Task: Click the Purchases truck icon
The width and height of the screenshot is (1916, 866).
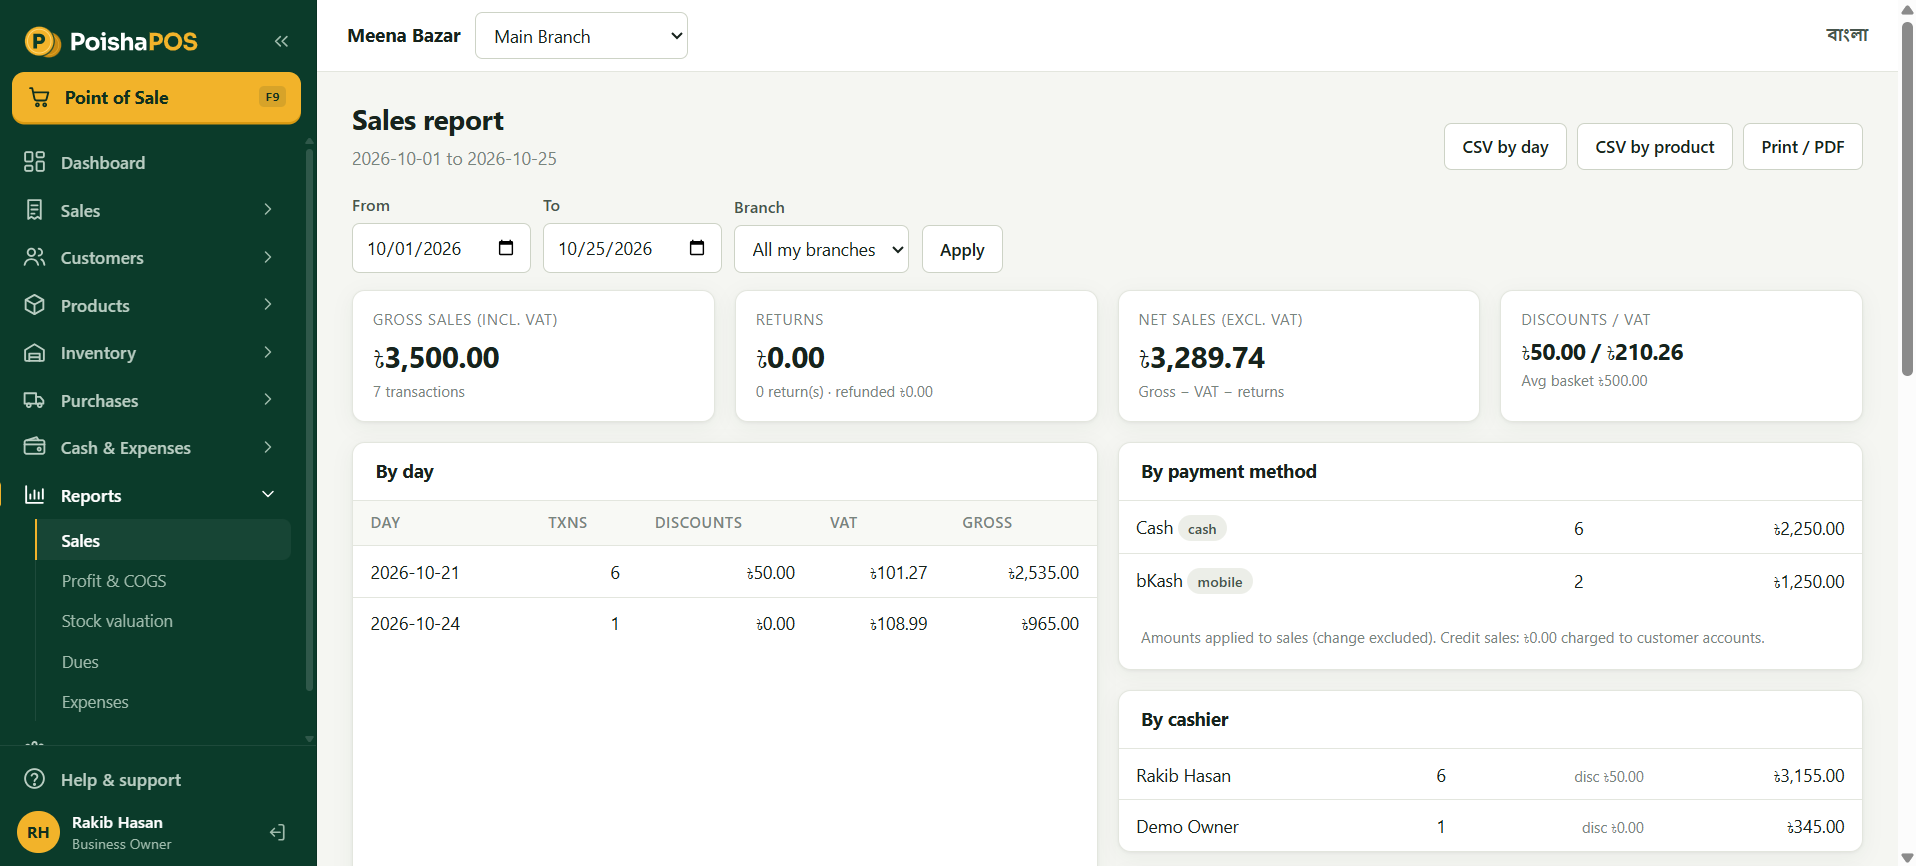Action: (35, 400)
